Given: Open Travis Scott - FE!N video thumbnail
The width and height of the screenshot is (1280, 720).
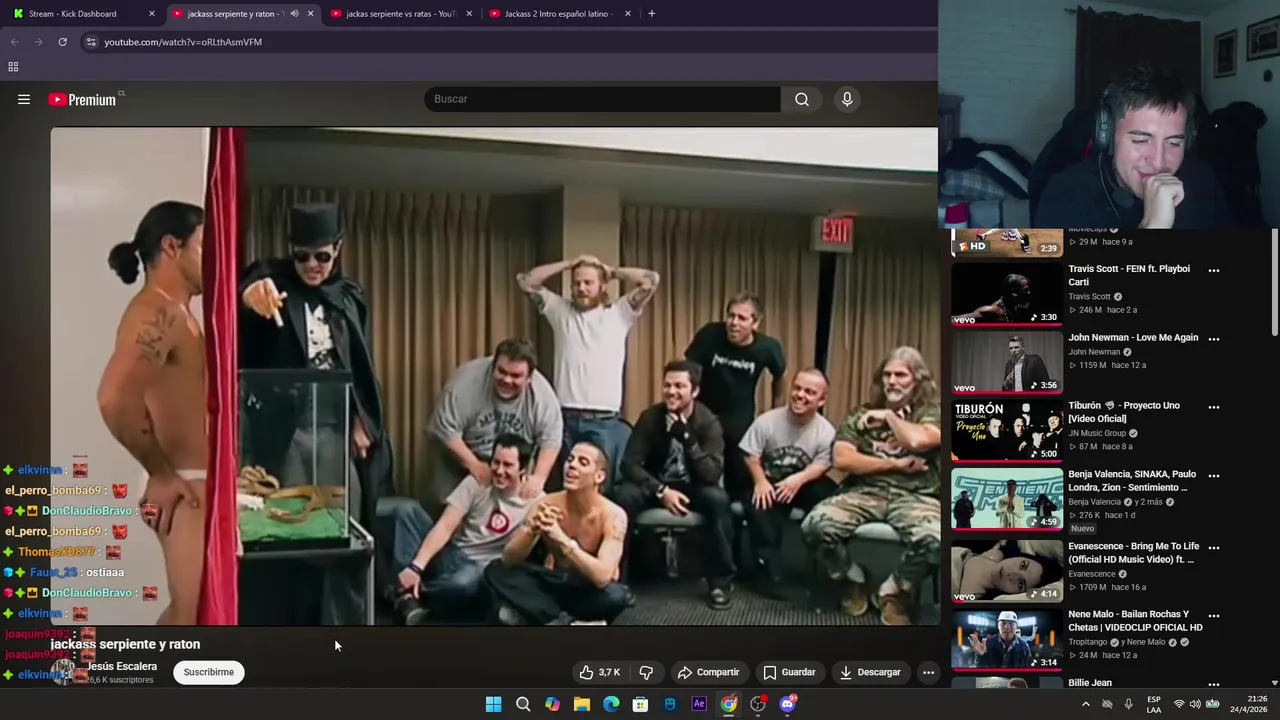Looking at the screenshot, I should tap(1006, 294).
